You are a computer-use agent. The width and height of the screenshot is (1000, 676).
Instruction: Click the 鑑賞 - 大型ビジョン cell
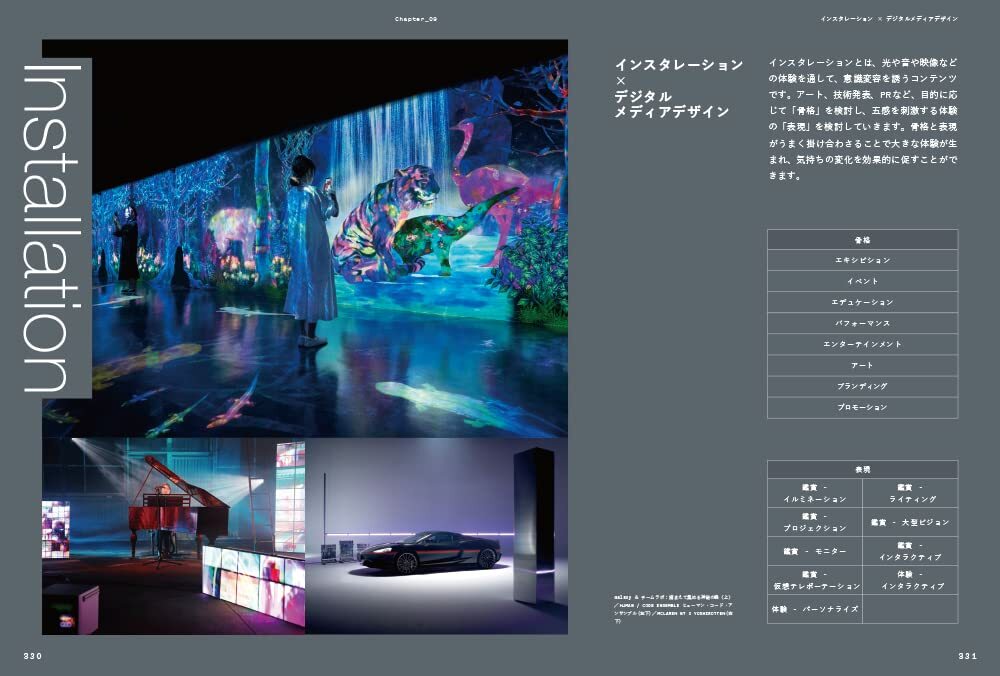(x=910, y=522)
